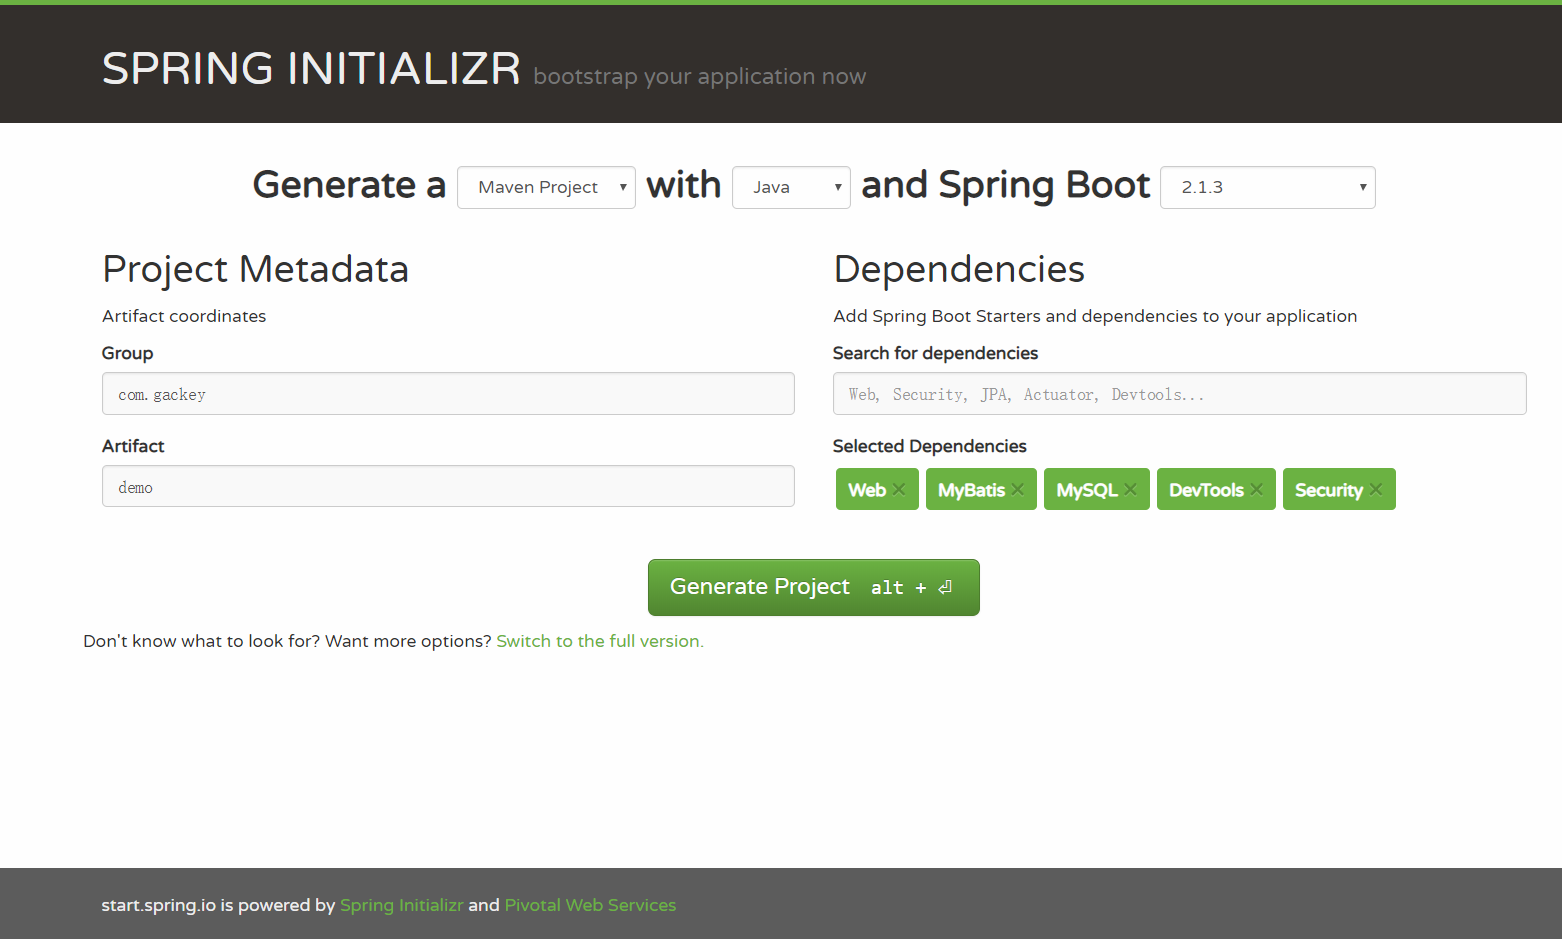This screenshot has height=939, width=1562.
Task: Focus the Artifact input field containing demo
Action: click(x=448, y=486)
